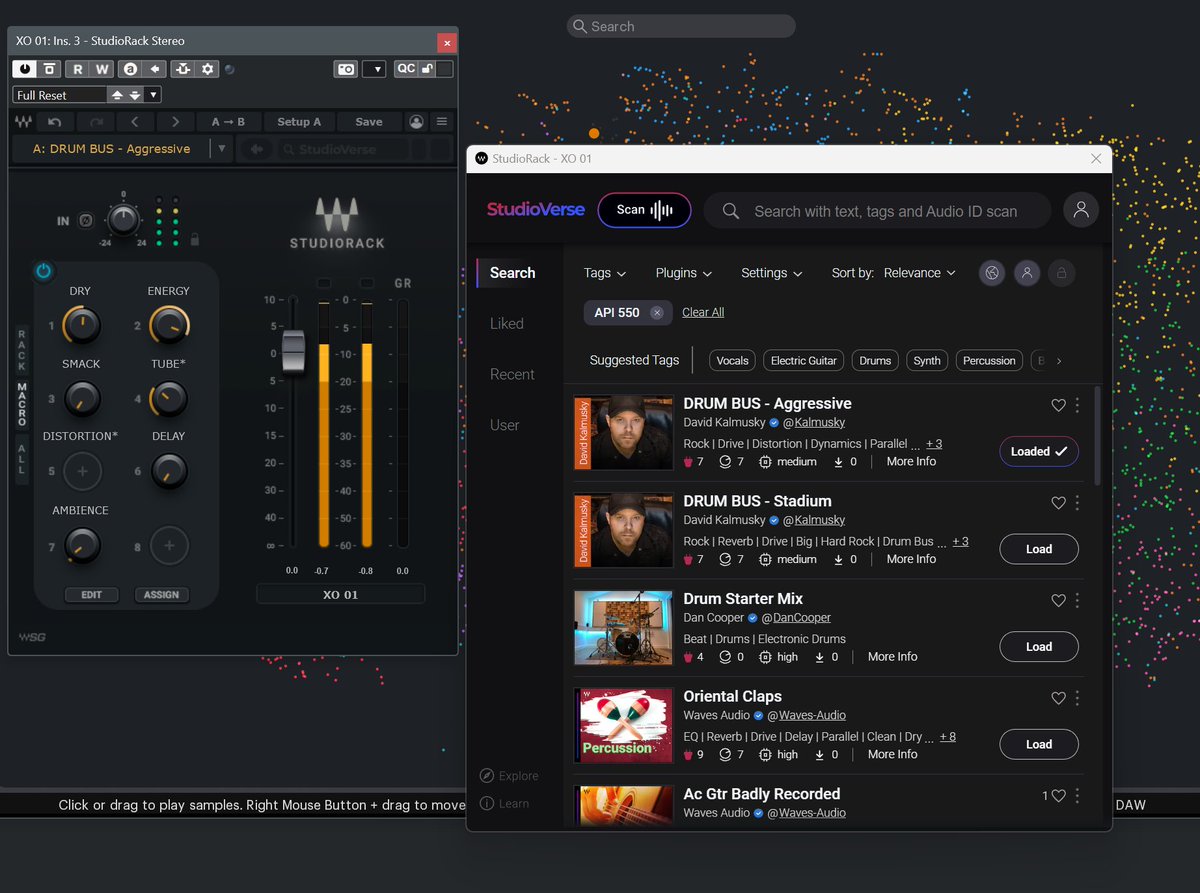Click the QC quick controls button
The height and width of the screenshot is (893, 1200).
(405, 69)
